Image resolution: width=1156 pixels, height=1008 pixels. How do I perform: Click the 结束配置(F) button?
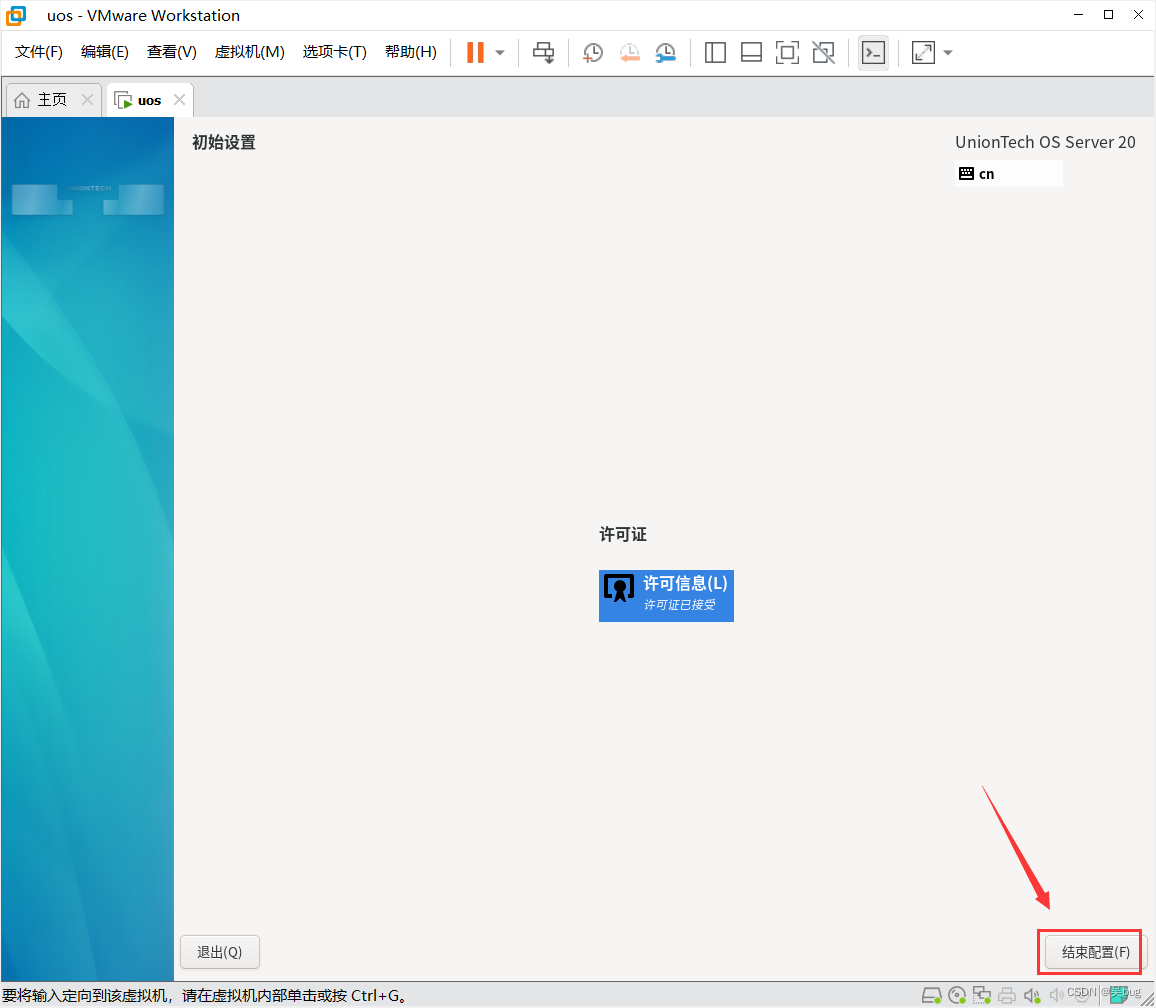[1095, 952]
